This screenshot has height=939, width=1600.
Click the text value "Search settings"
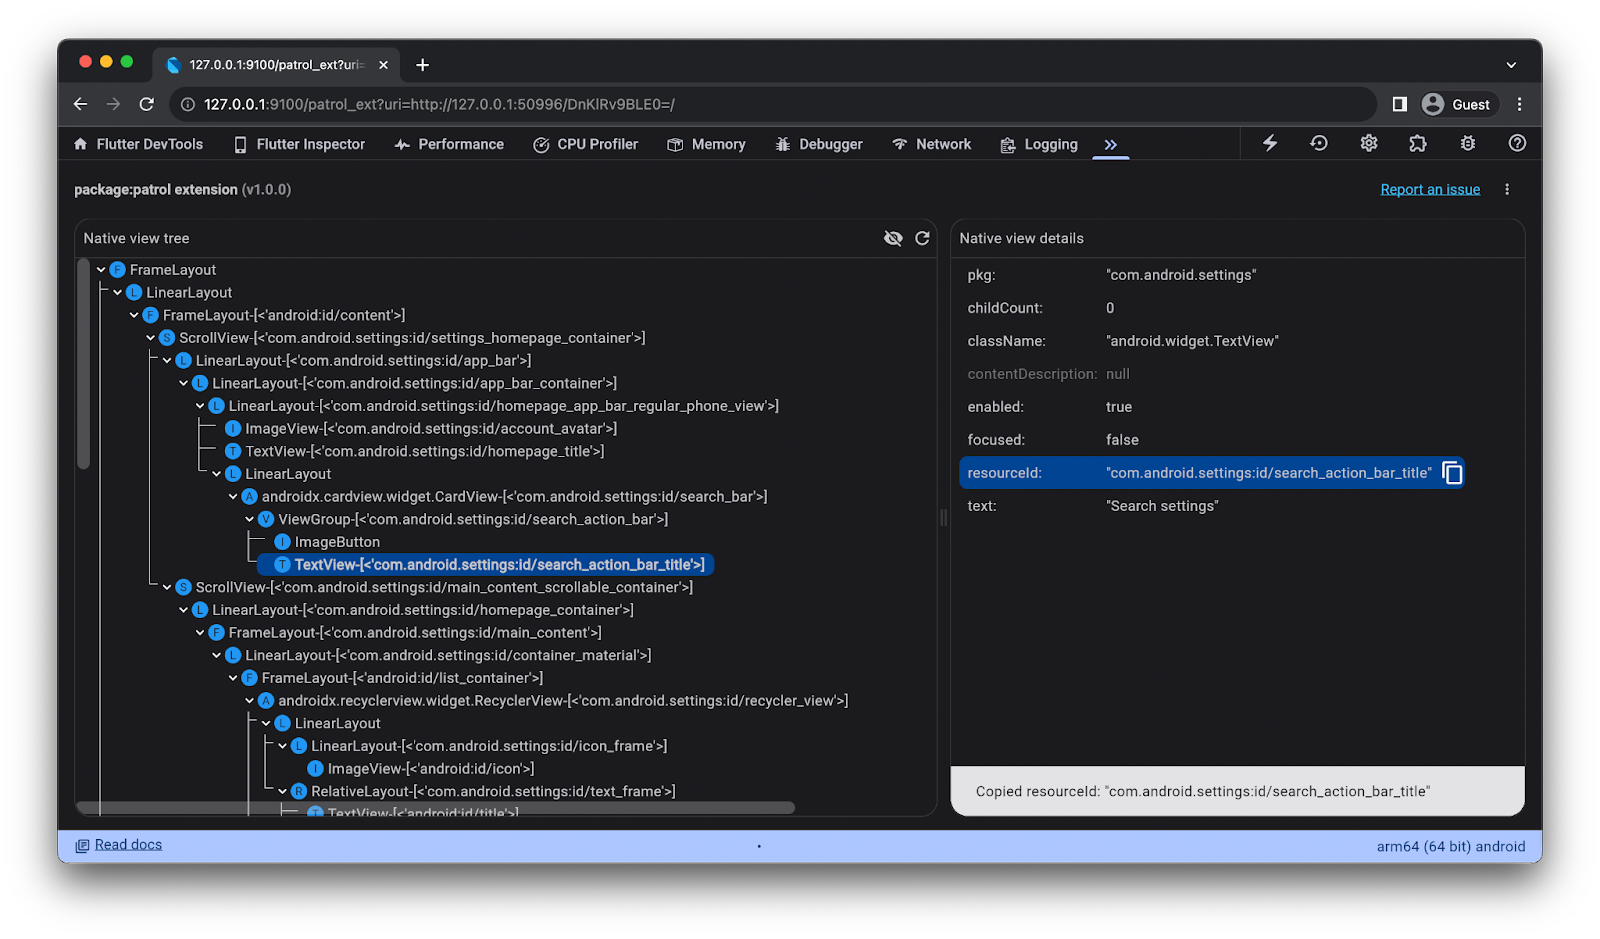coord(1162,506)
